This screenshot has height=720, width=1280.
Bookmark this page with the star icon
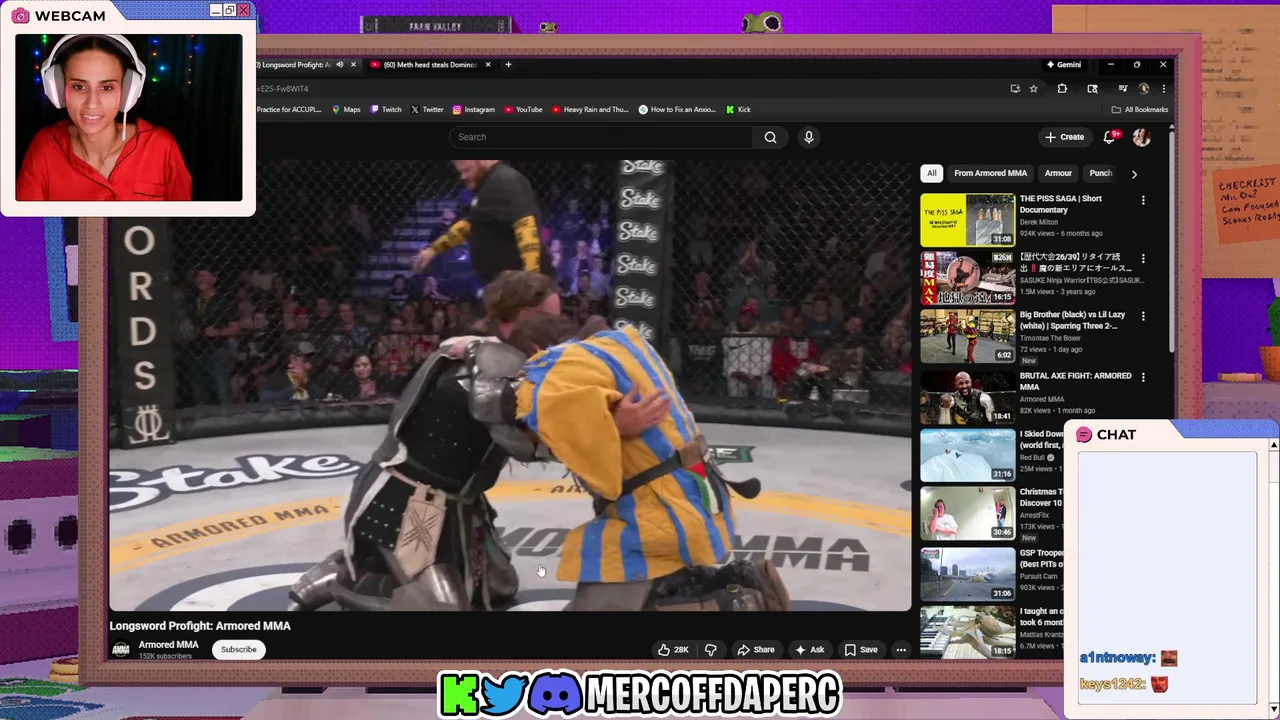[x=1034, y=89]
